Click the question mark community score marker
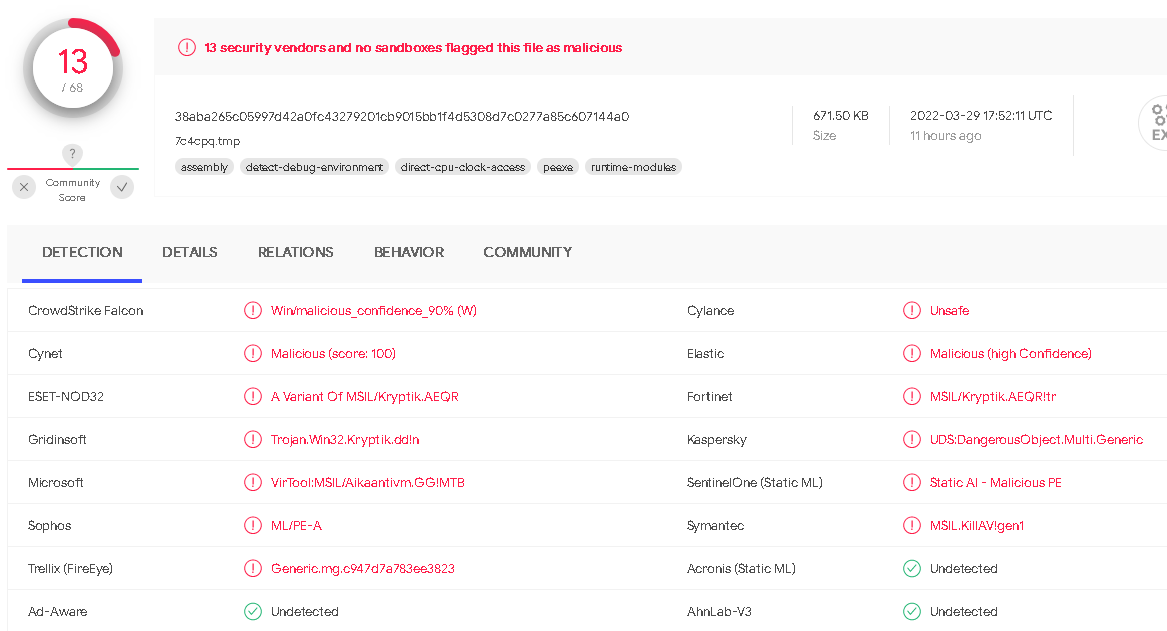The width and height of the screenshot is (1167, 631). click(72, 154)
